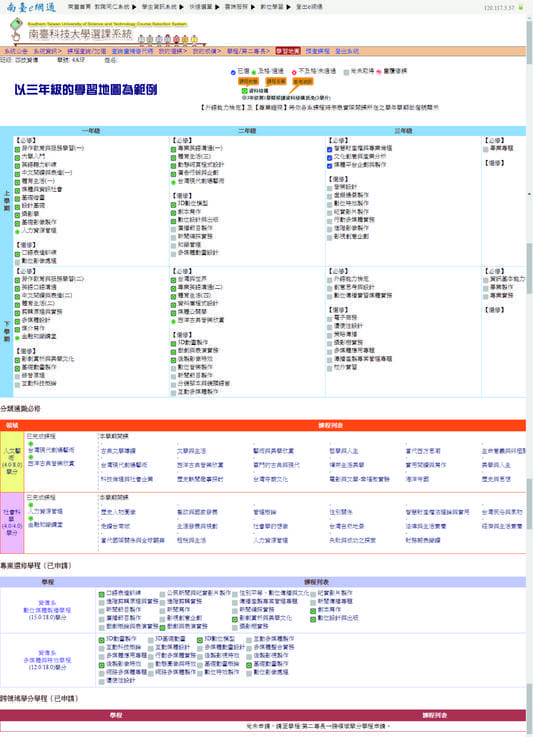533x737 pixels.
Task: Open 預選課程 in the nav bar
Action: (318, 51)
